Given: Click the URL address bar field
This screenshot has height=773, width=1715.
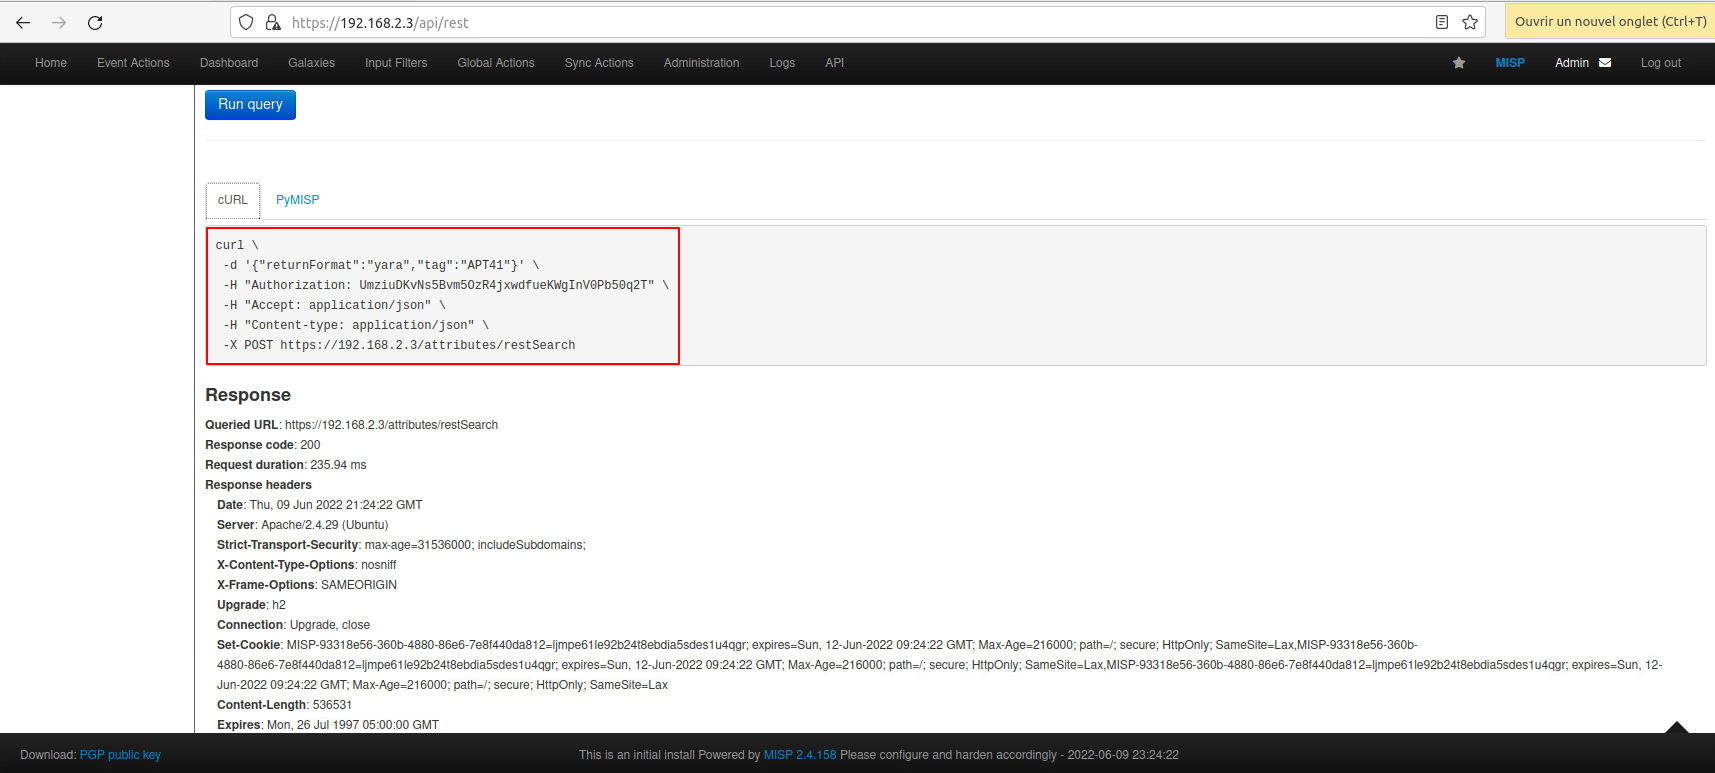Looking at the screenshot, I should point(850,22).
